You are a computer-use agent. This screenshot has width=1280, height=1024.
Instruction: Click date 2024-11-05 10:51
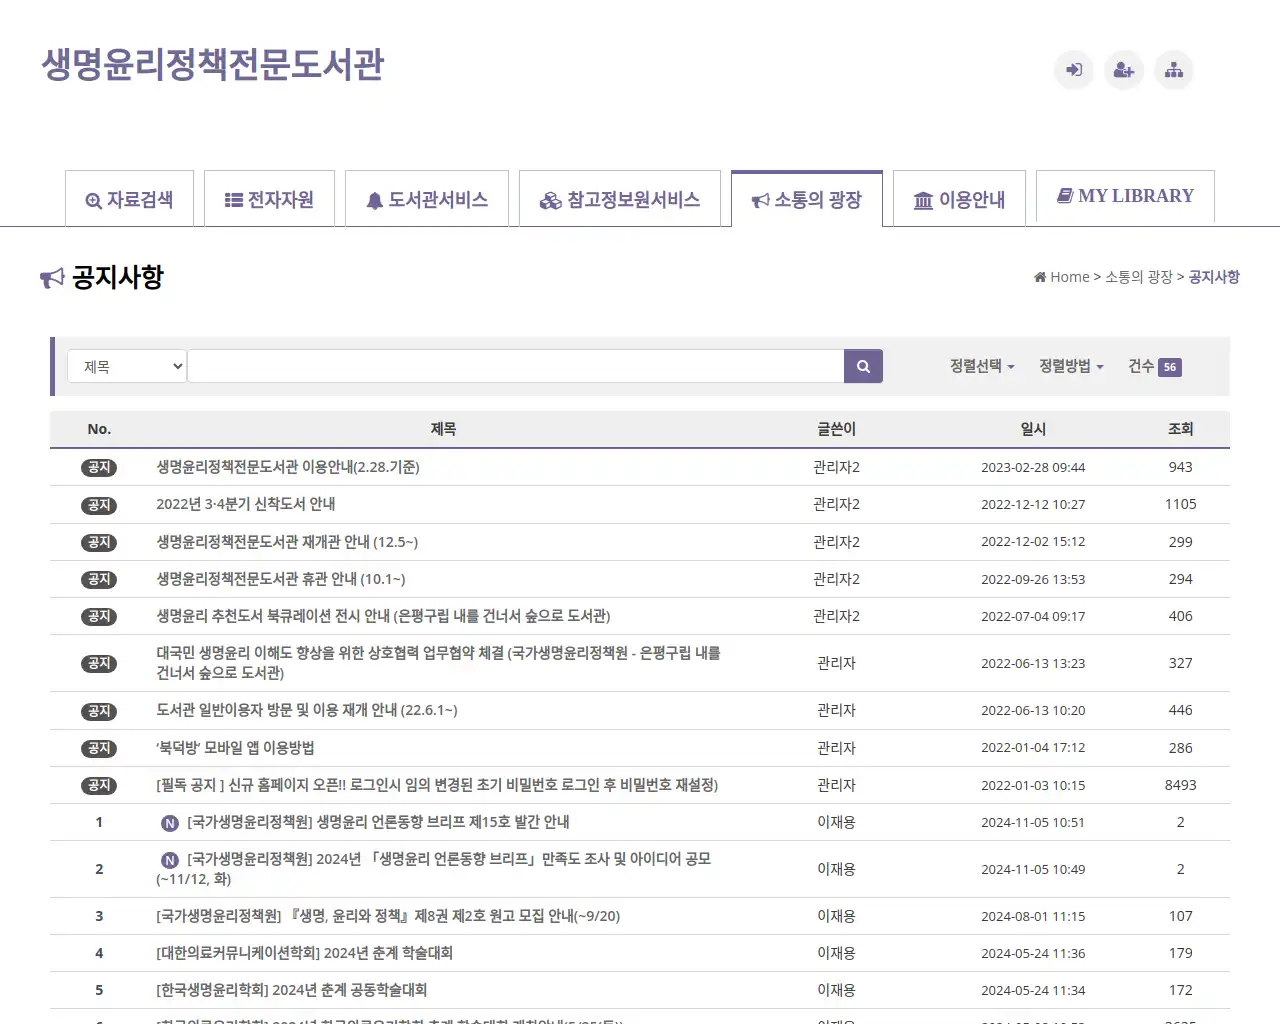1033,822
